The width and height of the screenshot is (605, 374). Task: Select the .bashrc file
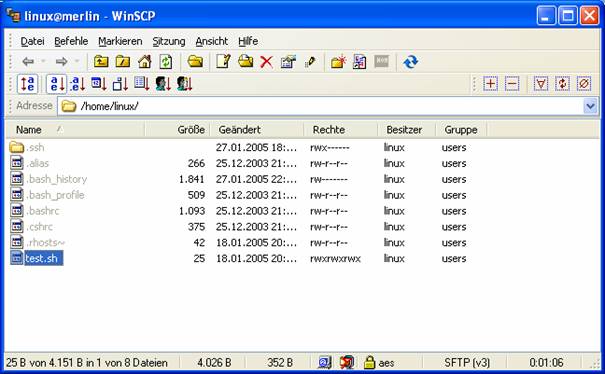pyautogui.click(x=34, y=211)
